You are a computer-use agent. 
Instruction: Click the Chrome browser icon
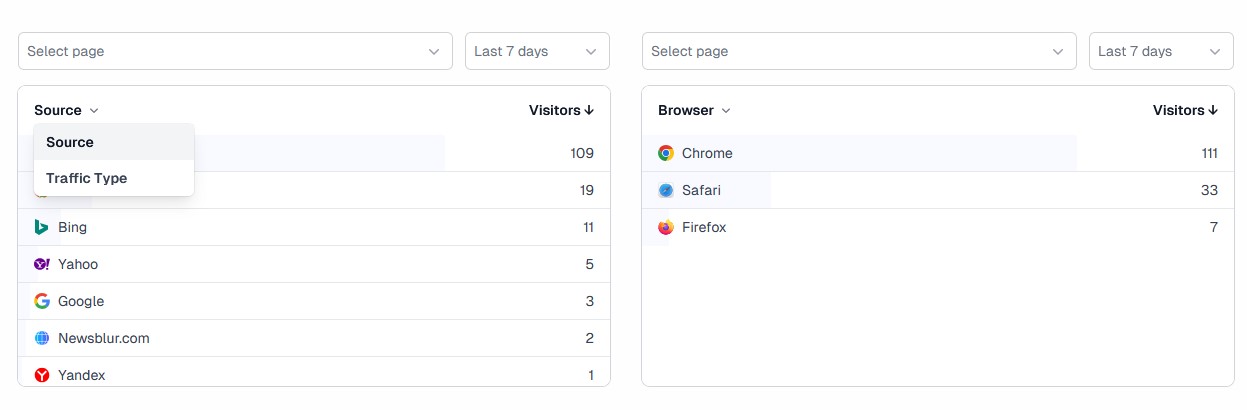tap(666, 153)
